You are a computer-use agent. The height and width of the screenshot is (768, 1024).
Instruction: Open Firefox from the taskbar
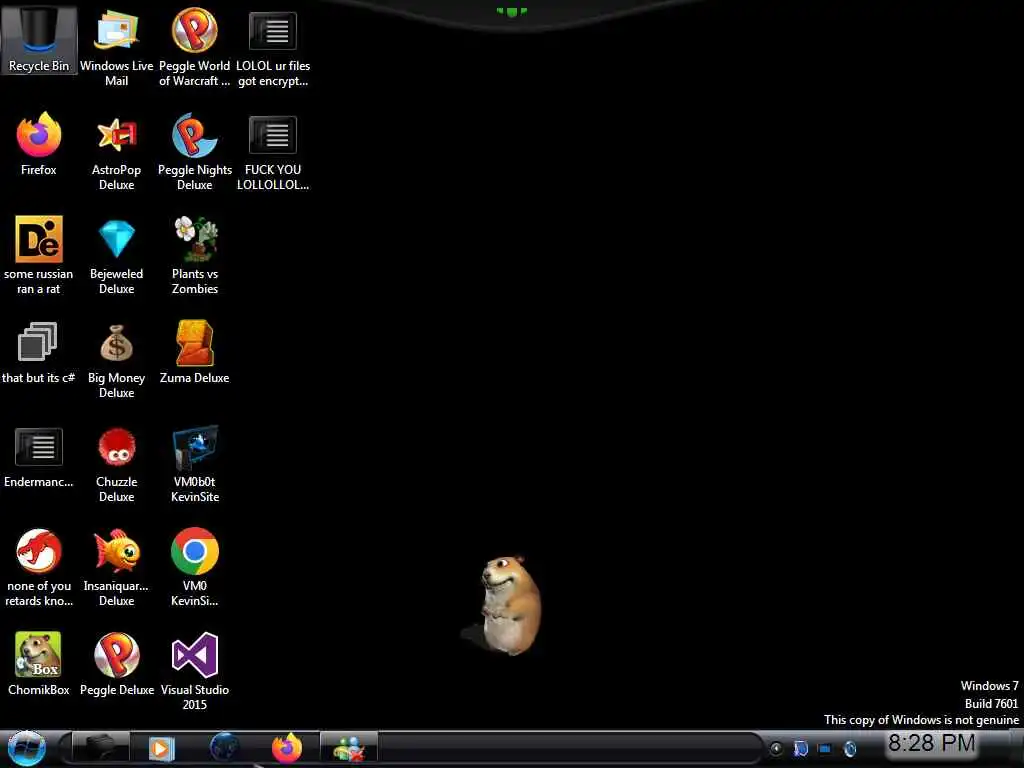coord(287,748)
